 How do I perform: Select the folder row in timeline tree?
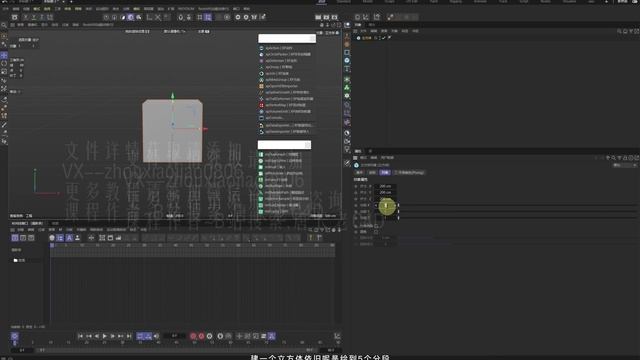19,260
